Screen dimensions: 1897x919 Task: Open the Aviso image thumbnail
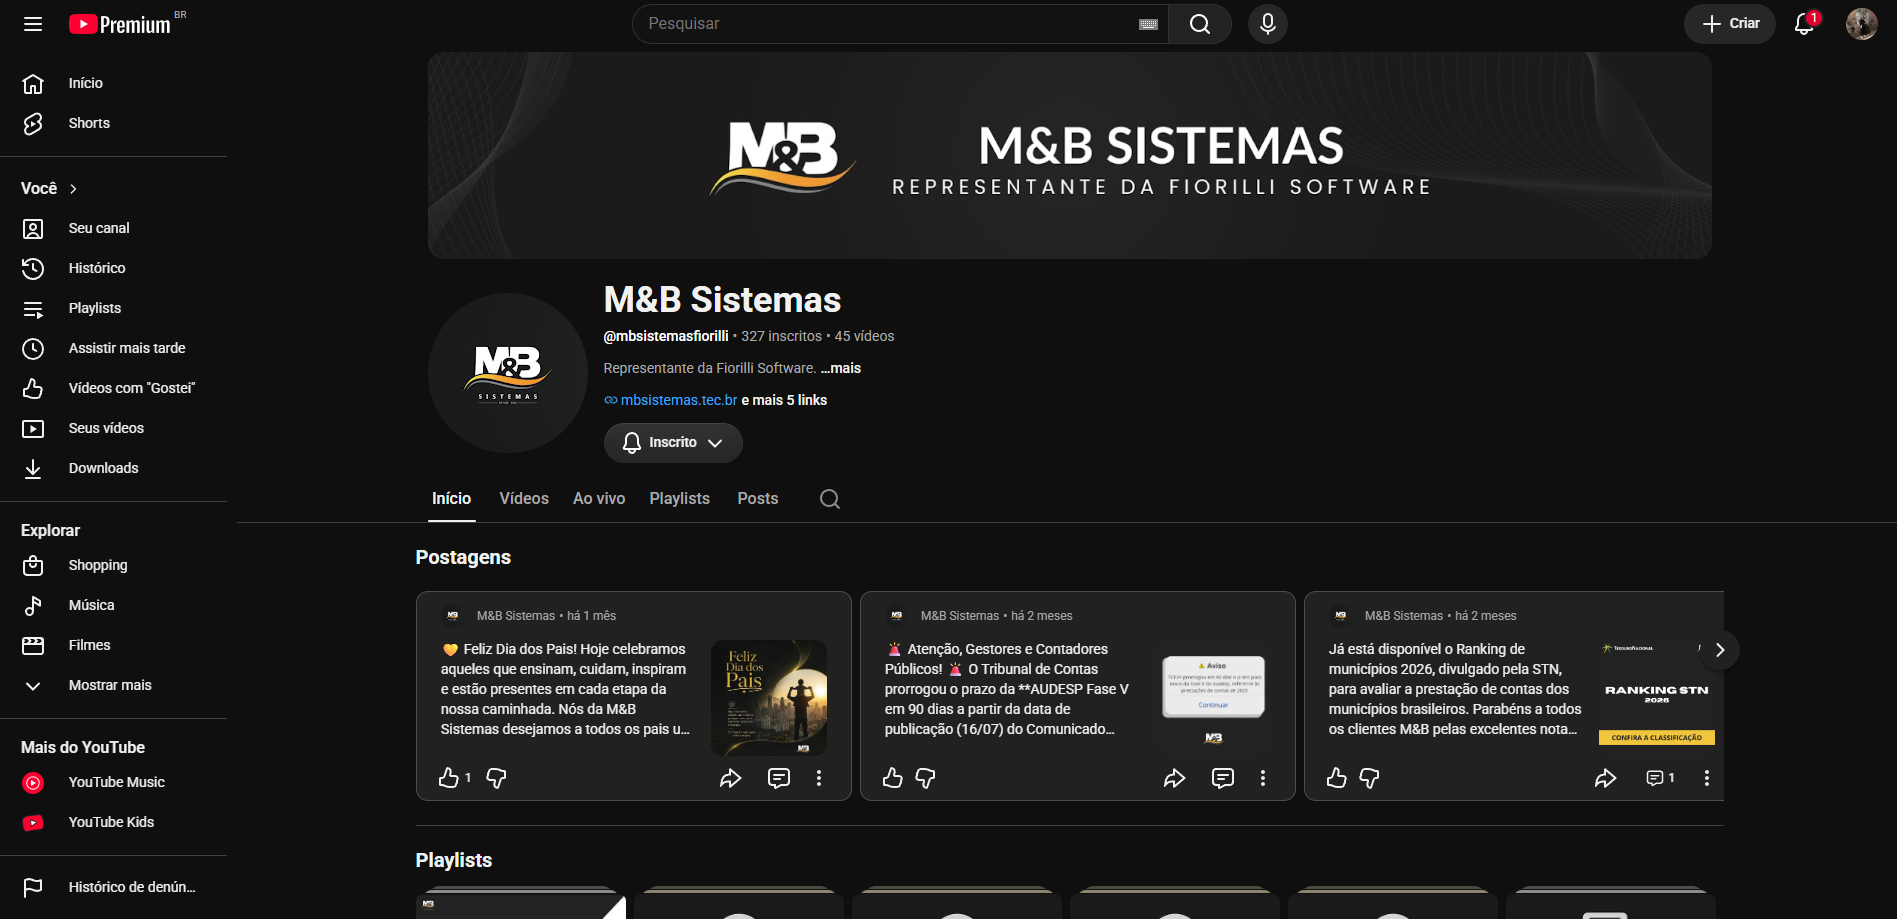[1213, 698]
